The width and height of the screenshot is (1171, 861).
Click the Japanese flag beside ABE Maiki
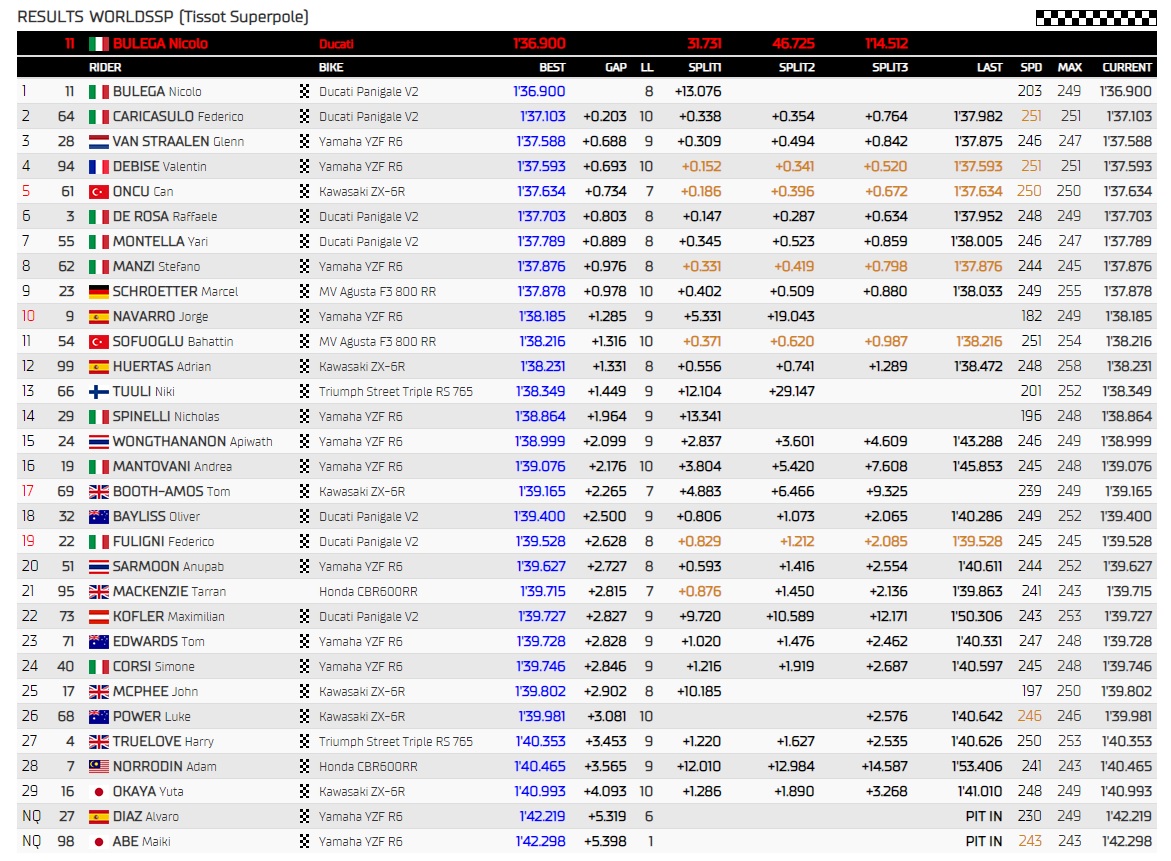point(99,842)
